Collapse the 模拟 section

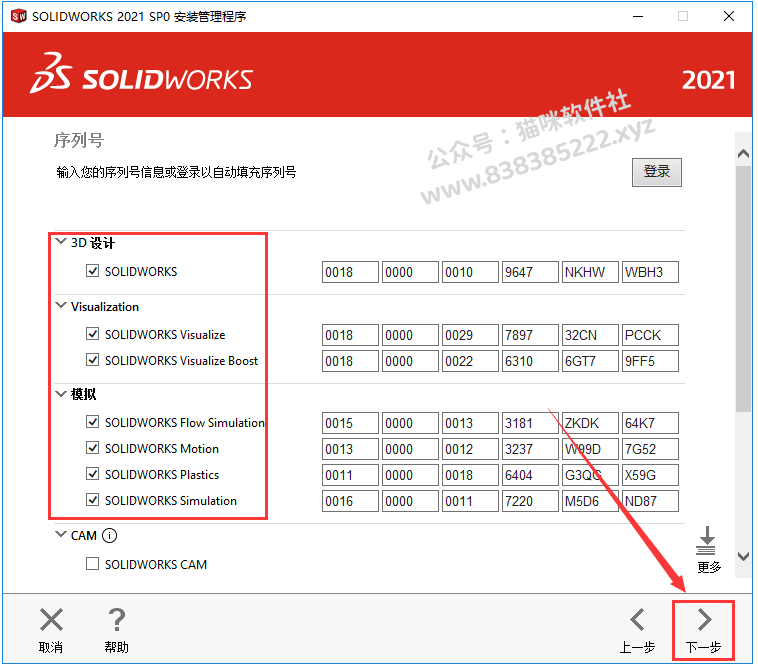tap(61, 394)
